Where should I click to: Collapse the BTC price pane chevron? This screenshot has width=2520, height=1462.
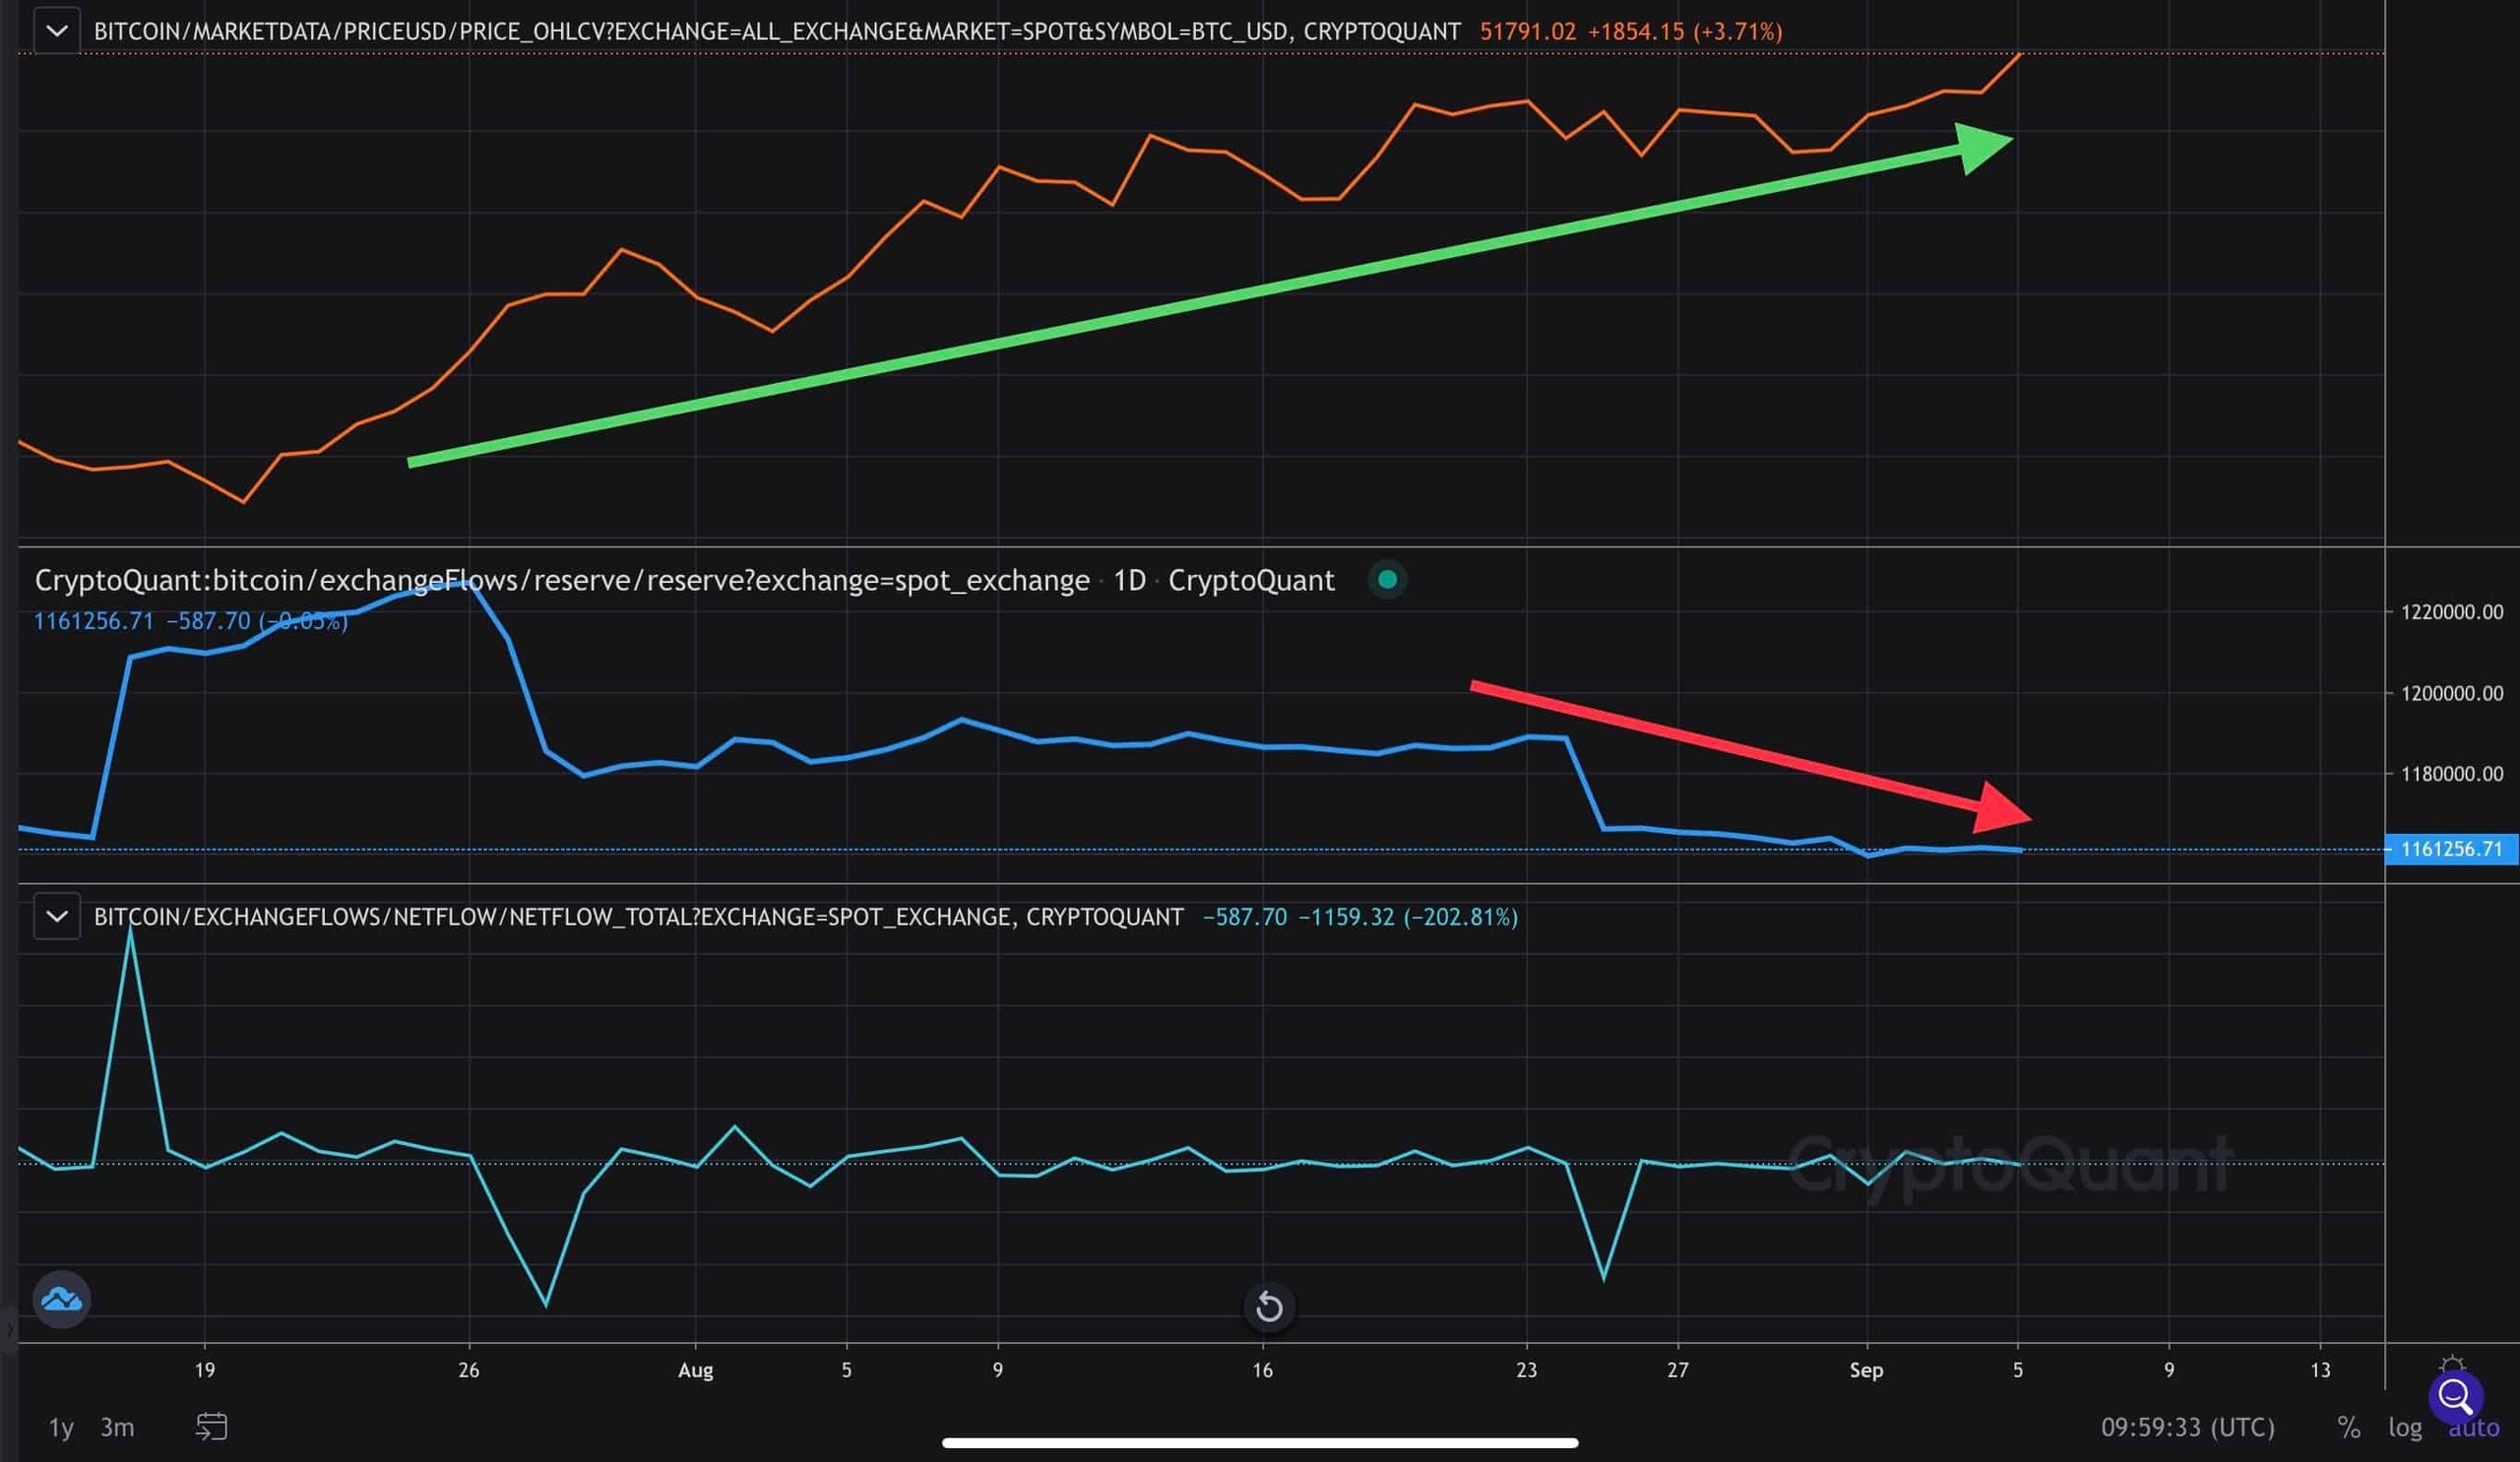[57, 31]
